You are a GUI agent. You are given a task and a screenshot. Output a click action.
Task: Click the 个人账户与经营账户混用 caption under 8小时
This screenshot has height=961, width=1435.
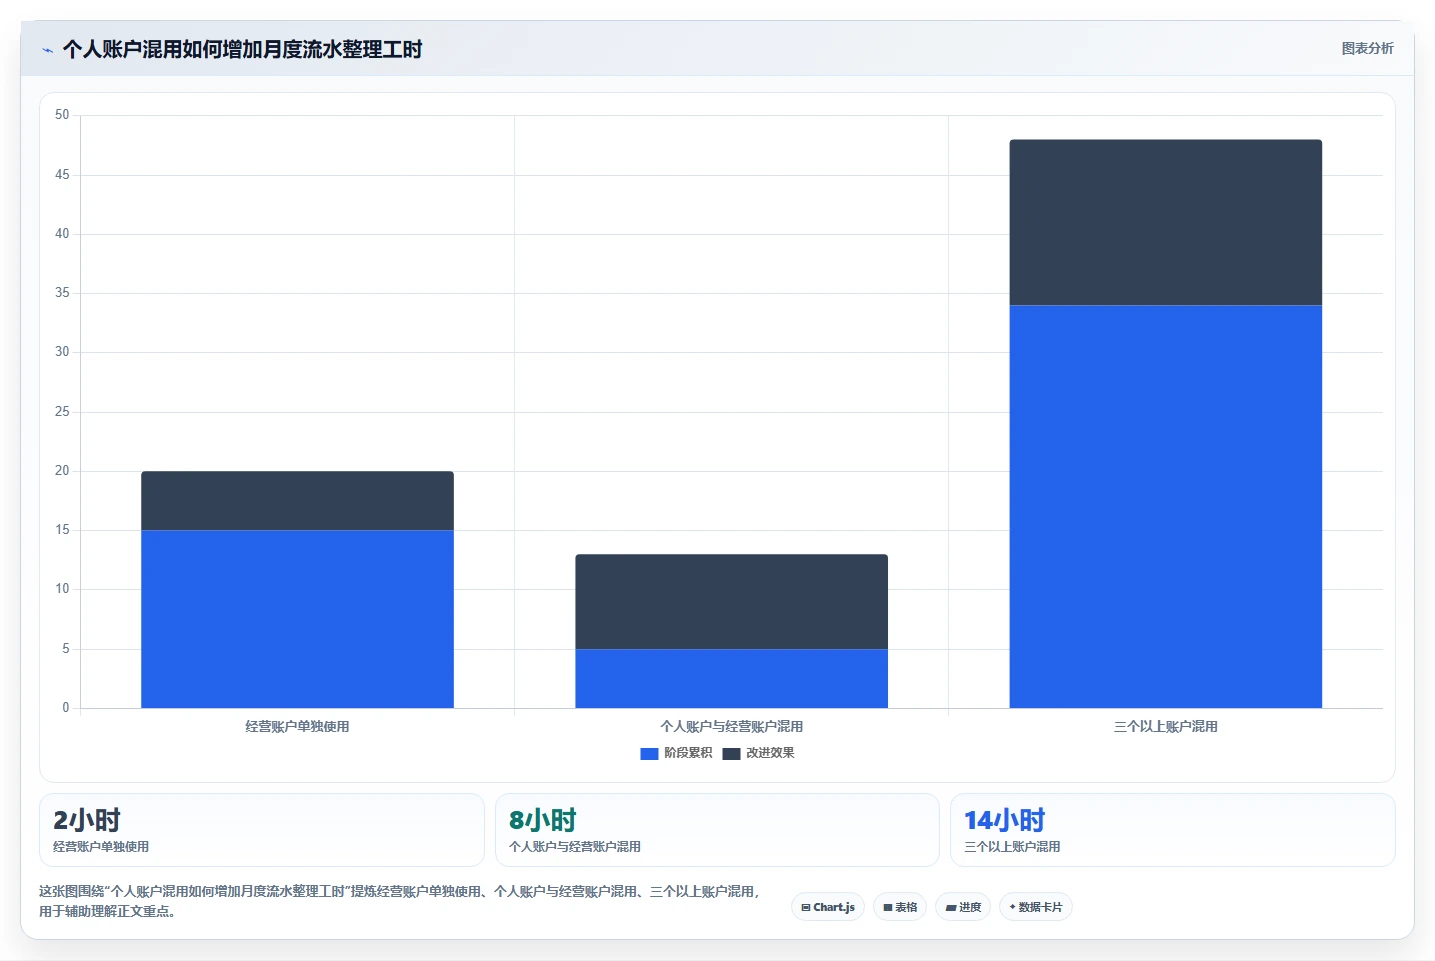click(x=575, y=847)
